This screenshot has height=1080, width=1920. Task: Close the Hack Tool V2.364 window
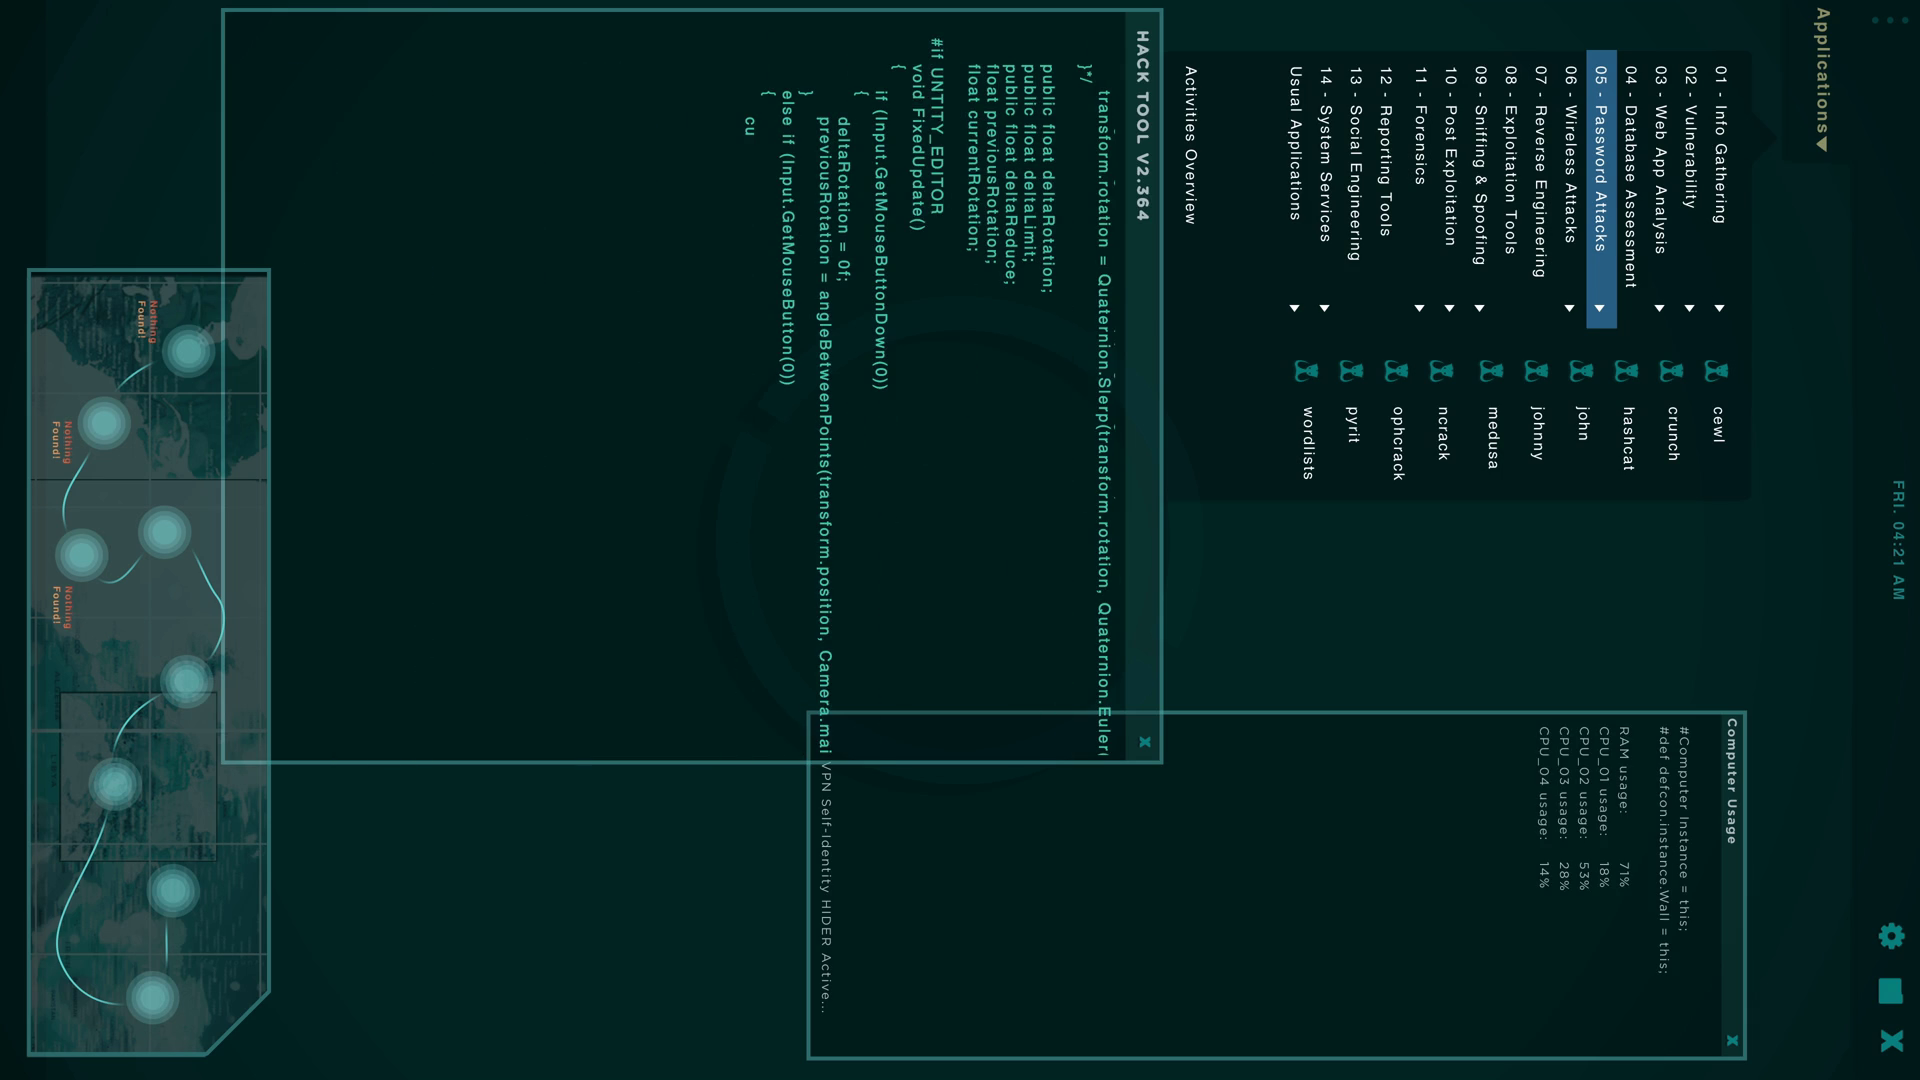(1145, 742)
